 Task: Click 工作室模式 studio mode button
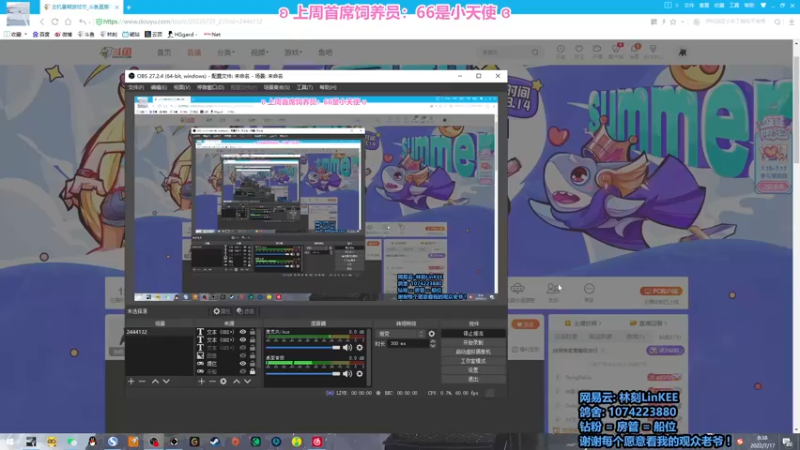473,361
